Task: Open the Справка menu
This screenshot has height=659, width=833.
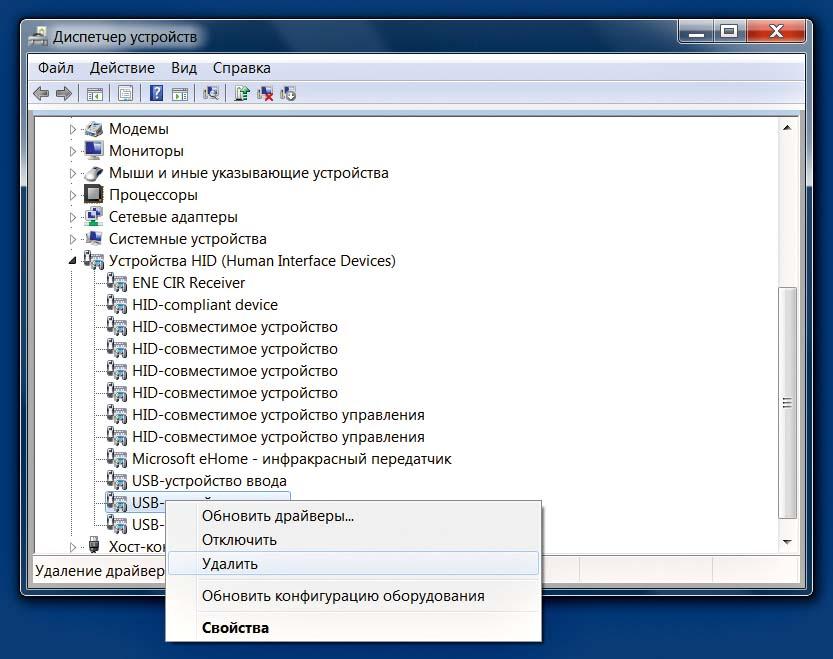Action: (x=241, y=68)
